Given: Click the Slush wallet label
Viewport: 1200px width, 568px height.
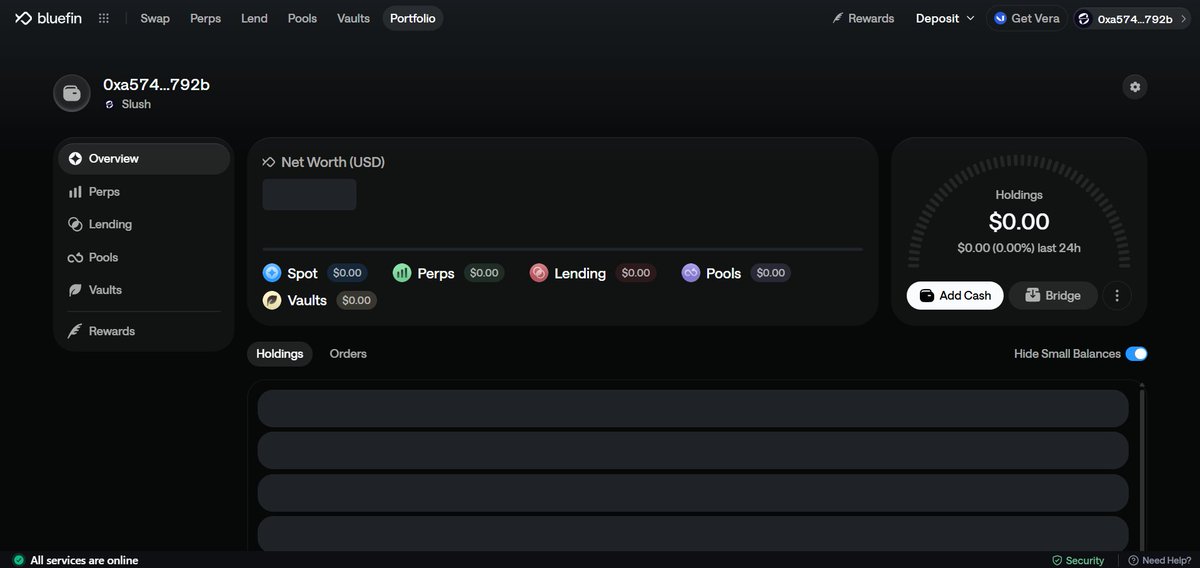Looking at the screenshot, I should point(127,104).
